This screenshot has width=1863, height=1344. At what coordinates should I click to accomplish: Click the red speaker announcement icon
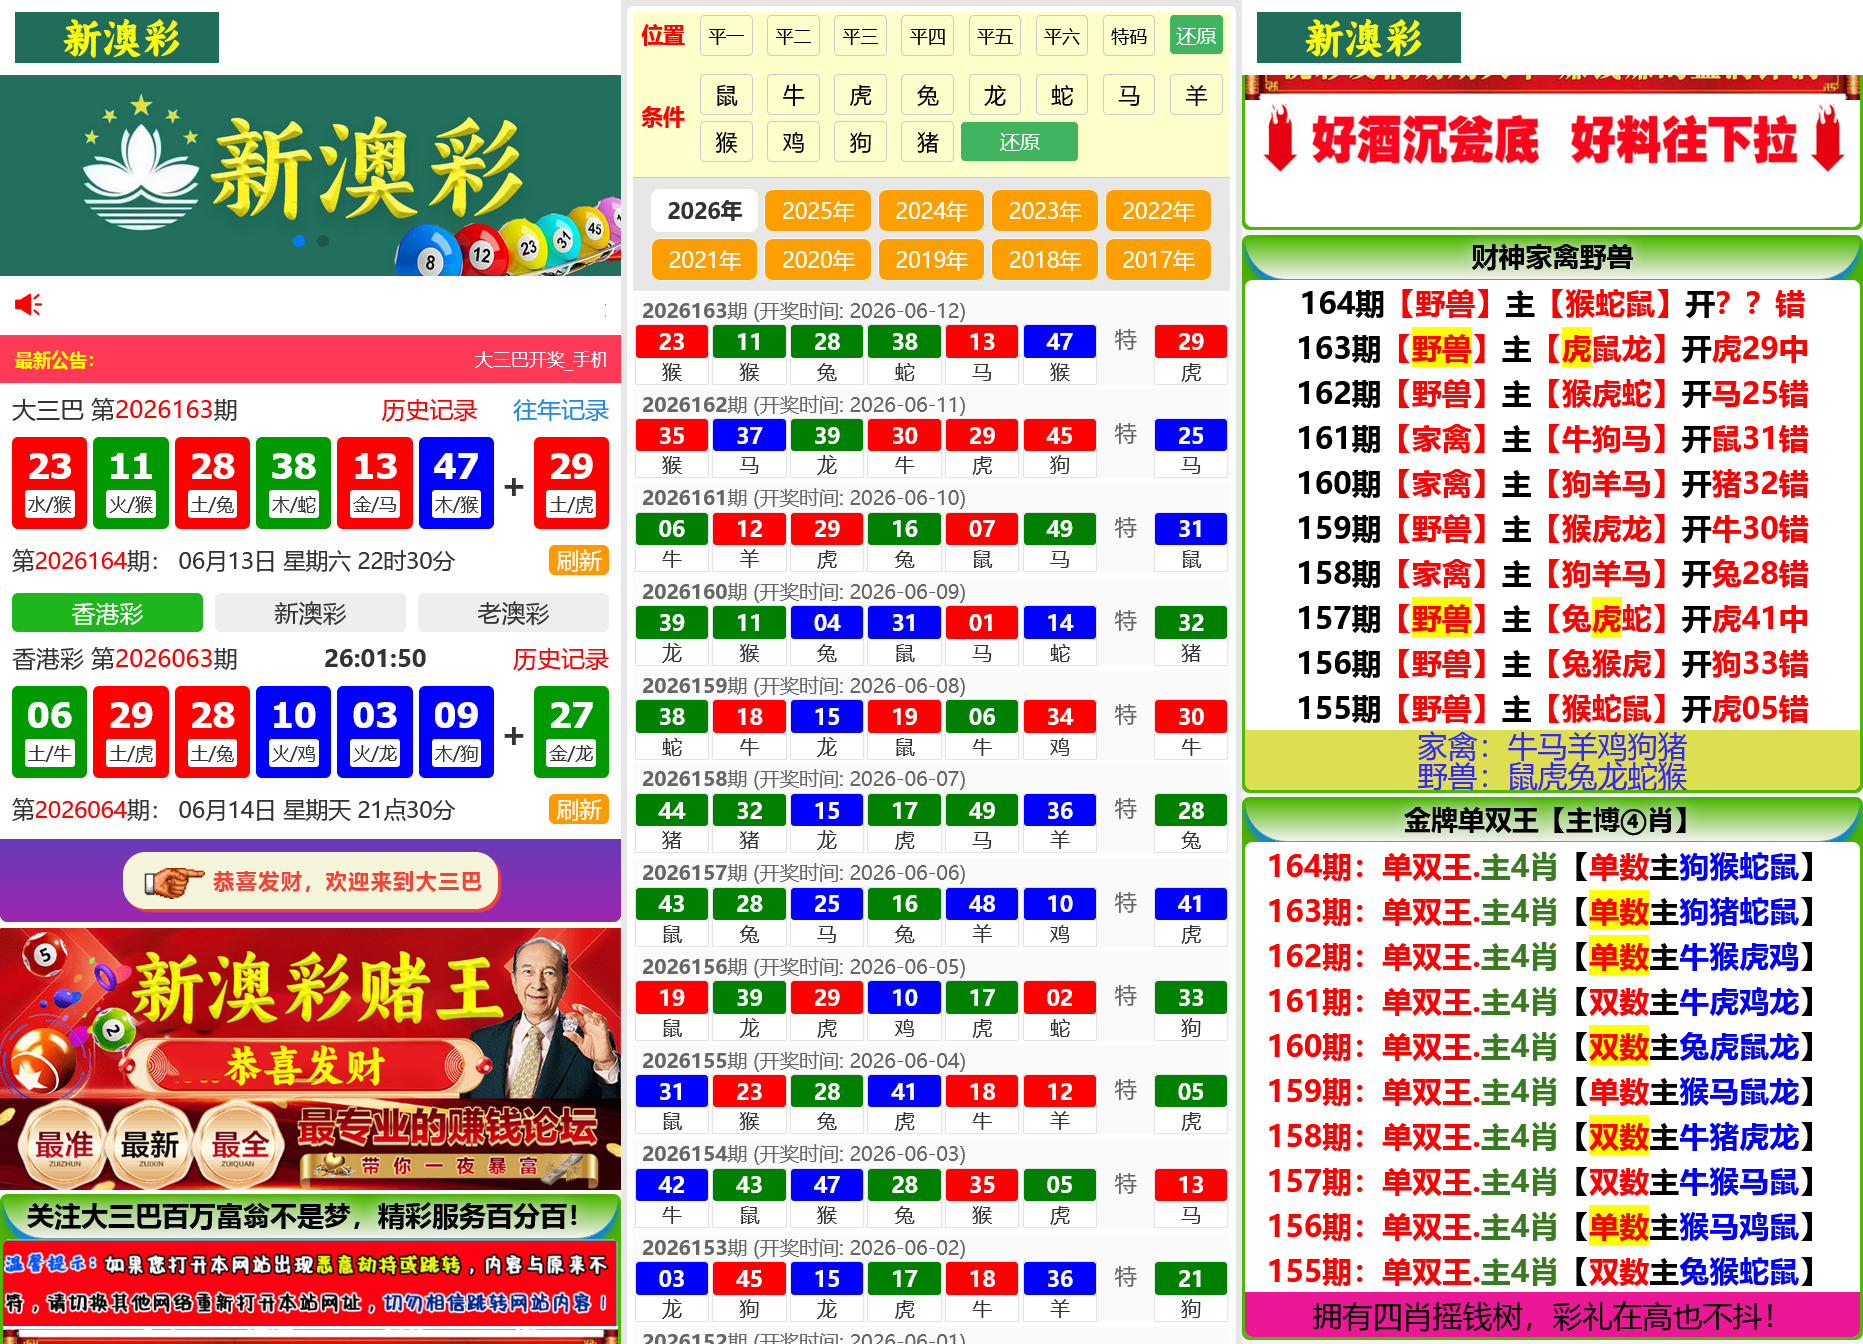point(28,304)
